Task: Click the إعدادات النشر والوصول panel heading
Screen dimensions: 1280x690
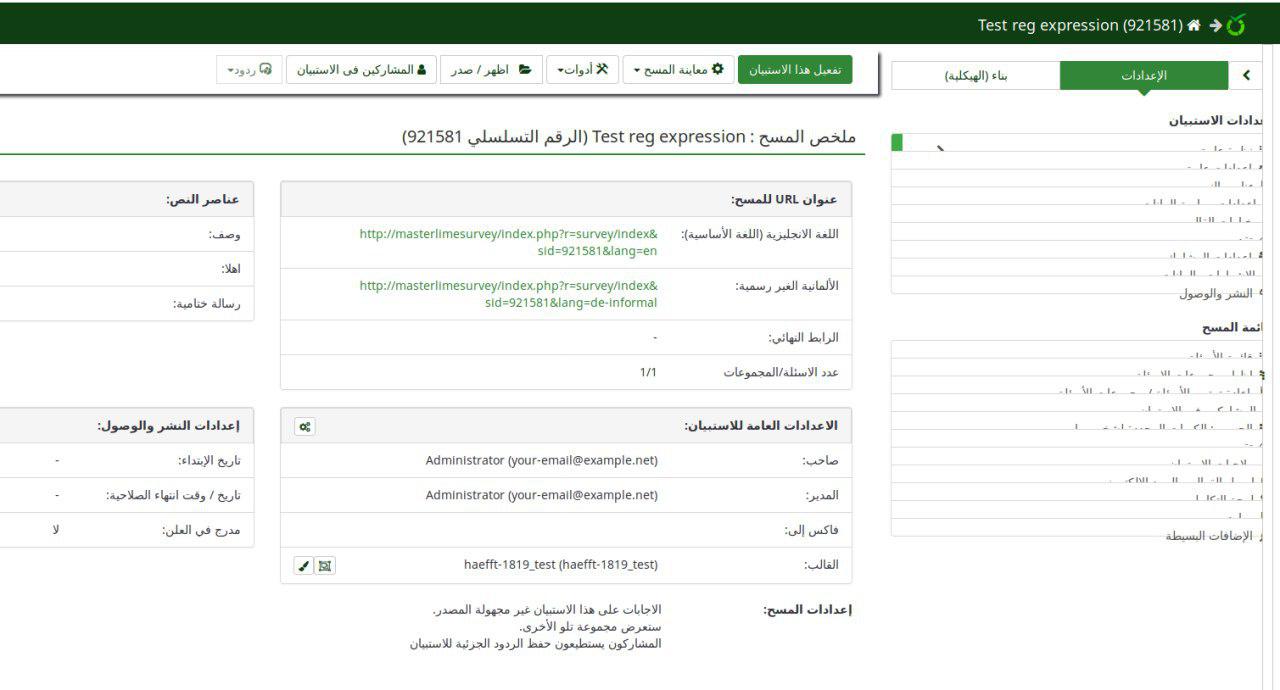Action: pos(169,426)
